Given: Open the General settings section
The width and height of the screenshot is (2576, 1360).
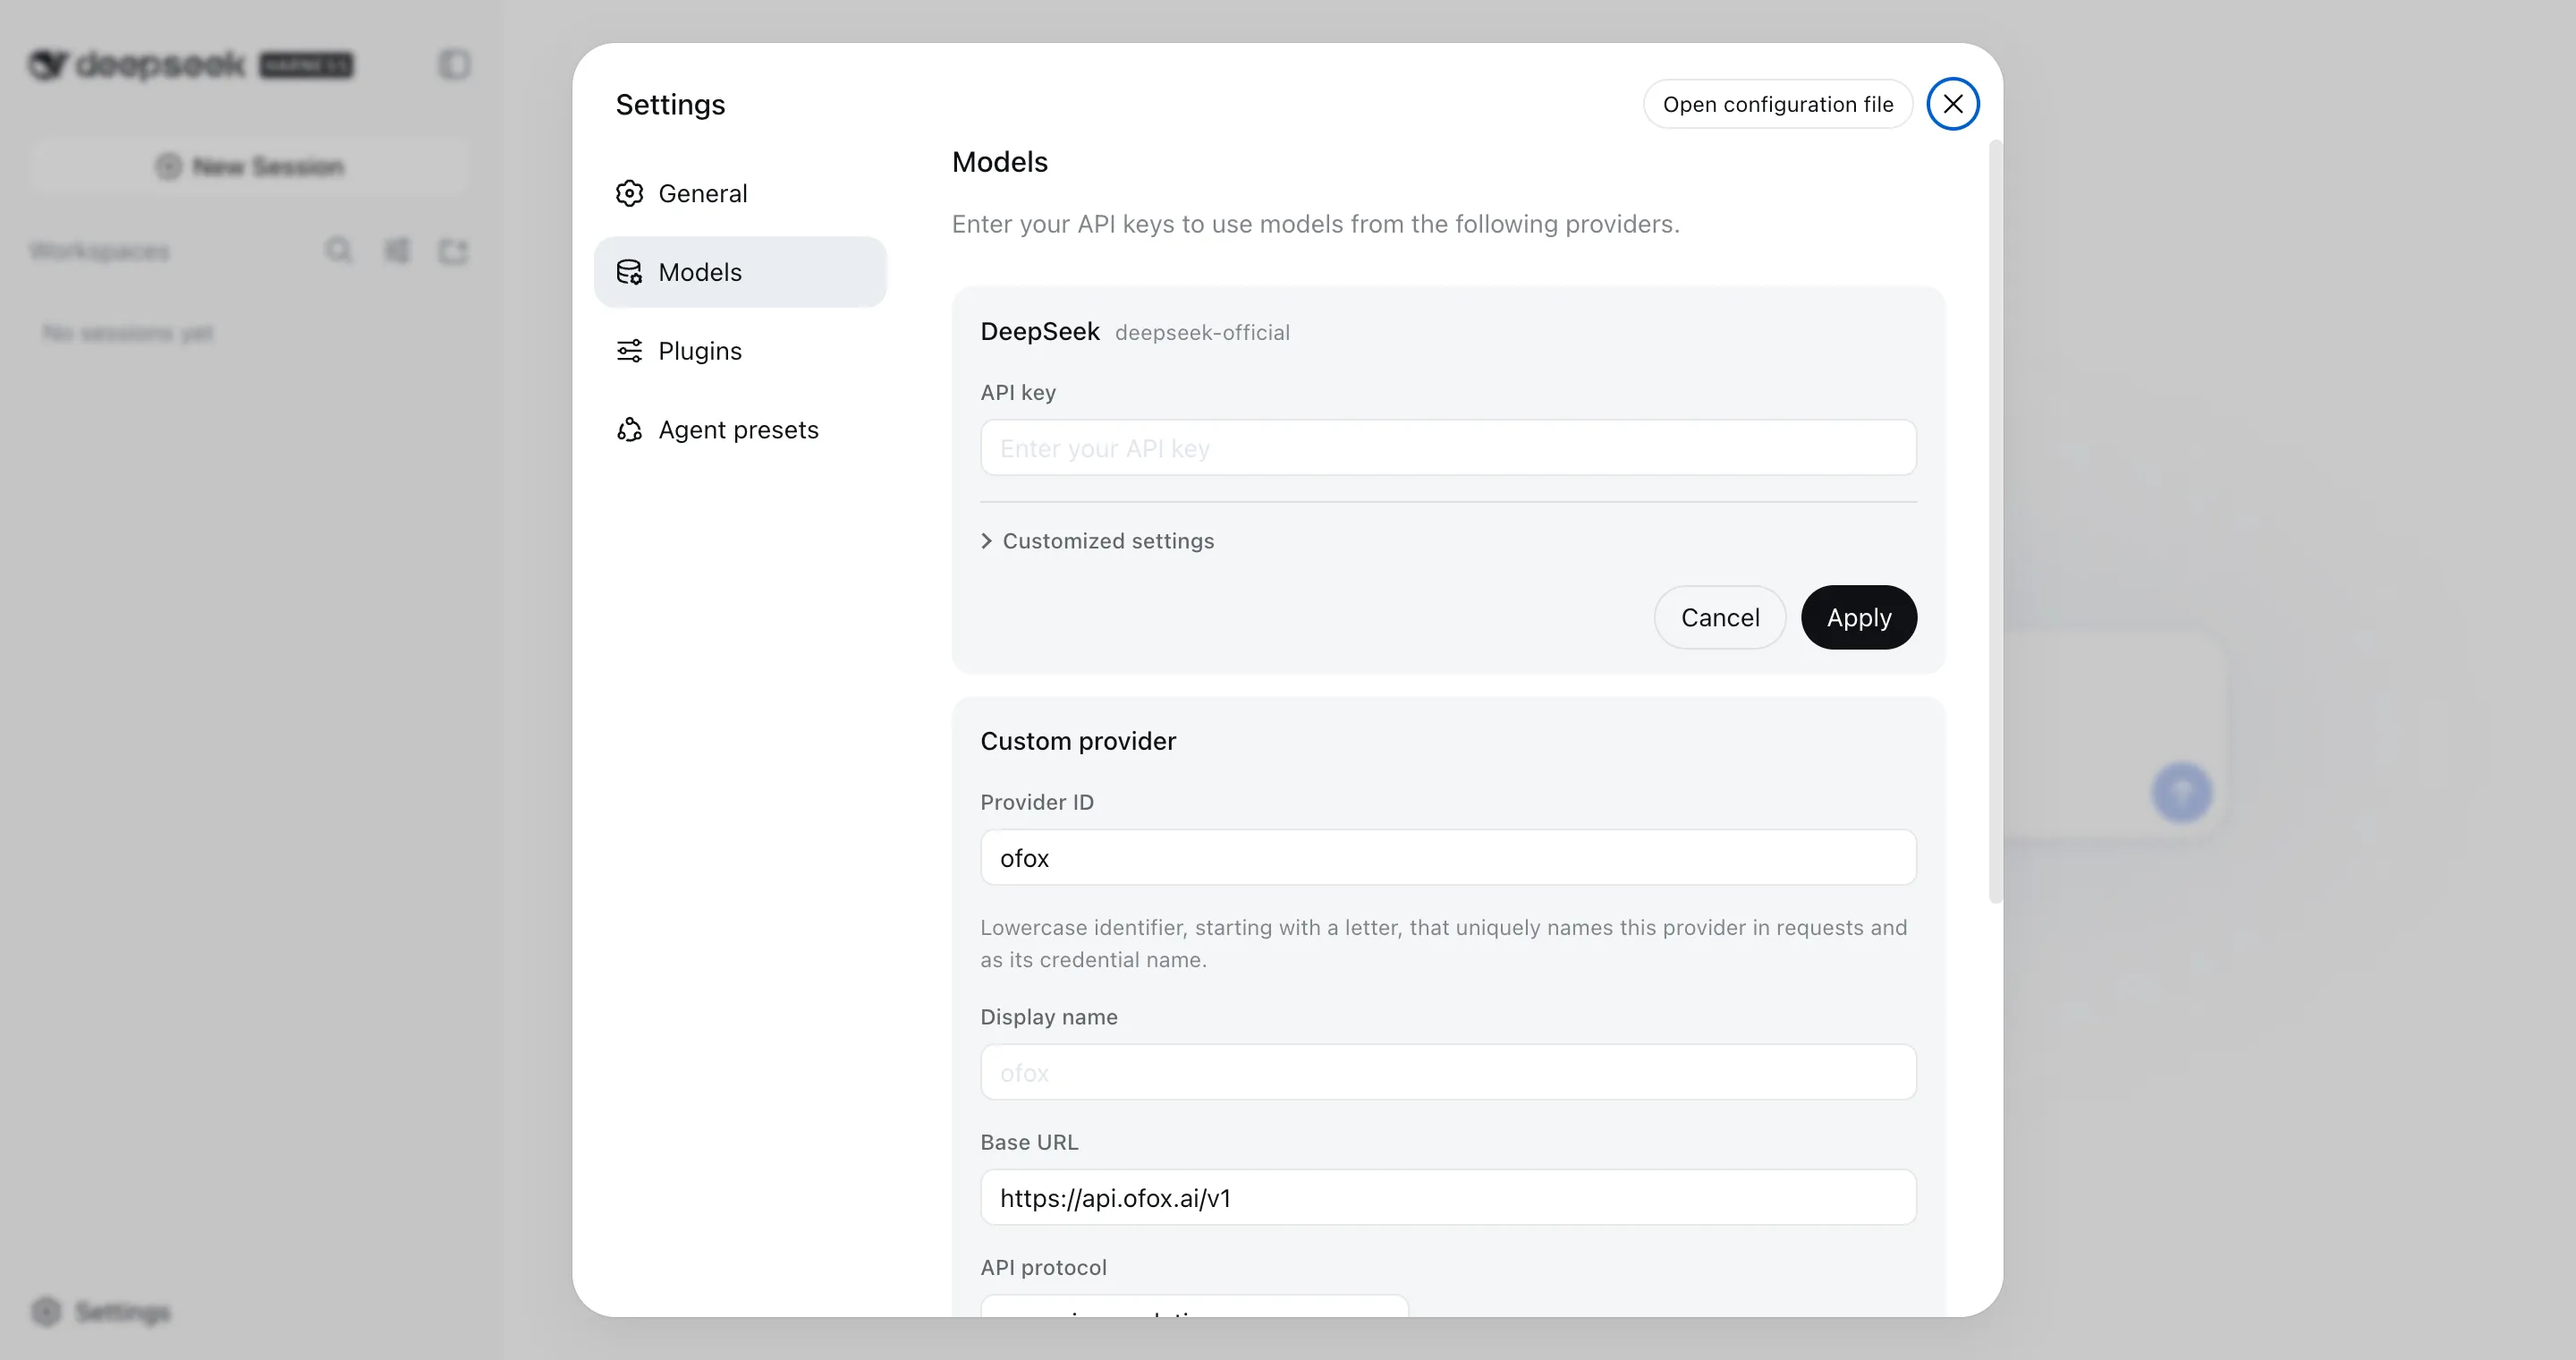Looking at the screenshot, I should (740, 193).
